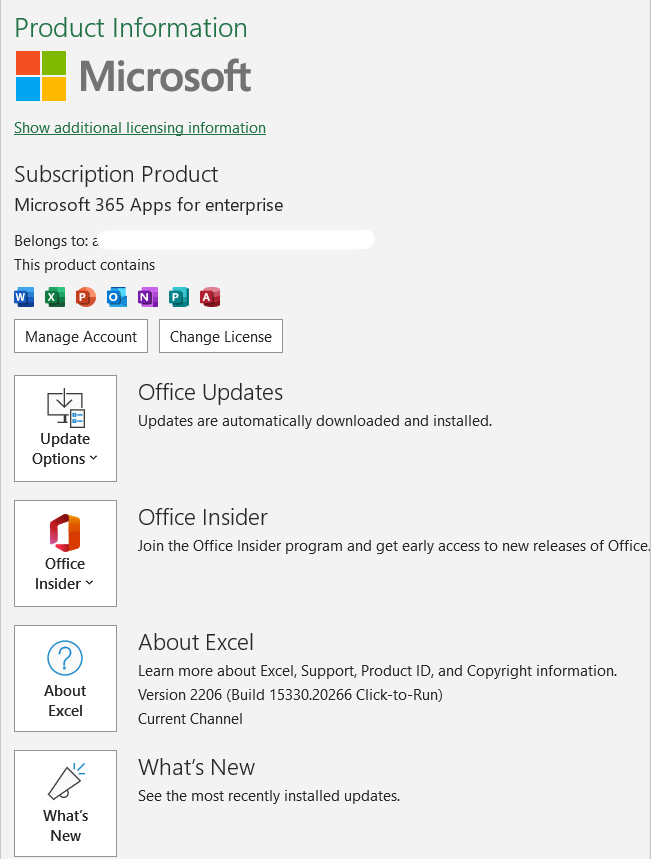Image resolution: width=651 pixels, height=859 pixels.
Task: Click the Word app icon
Action: click(24, 297)
